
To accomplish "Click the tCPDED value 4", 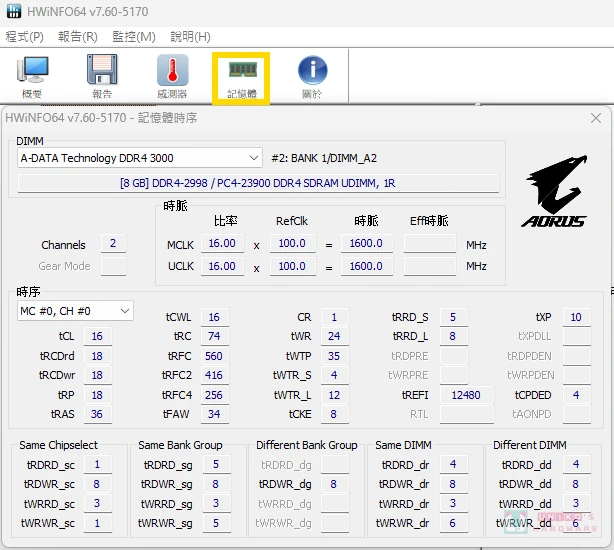I will tap(576, 395).
